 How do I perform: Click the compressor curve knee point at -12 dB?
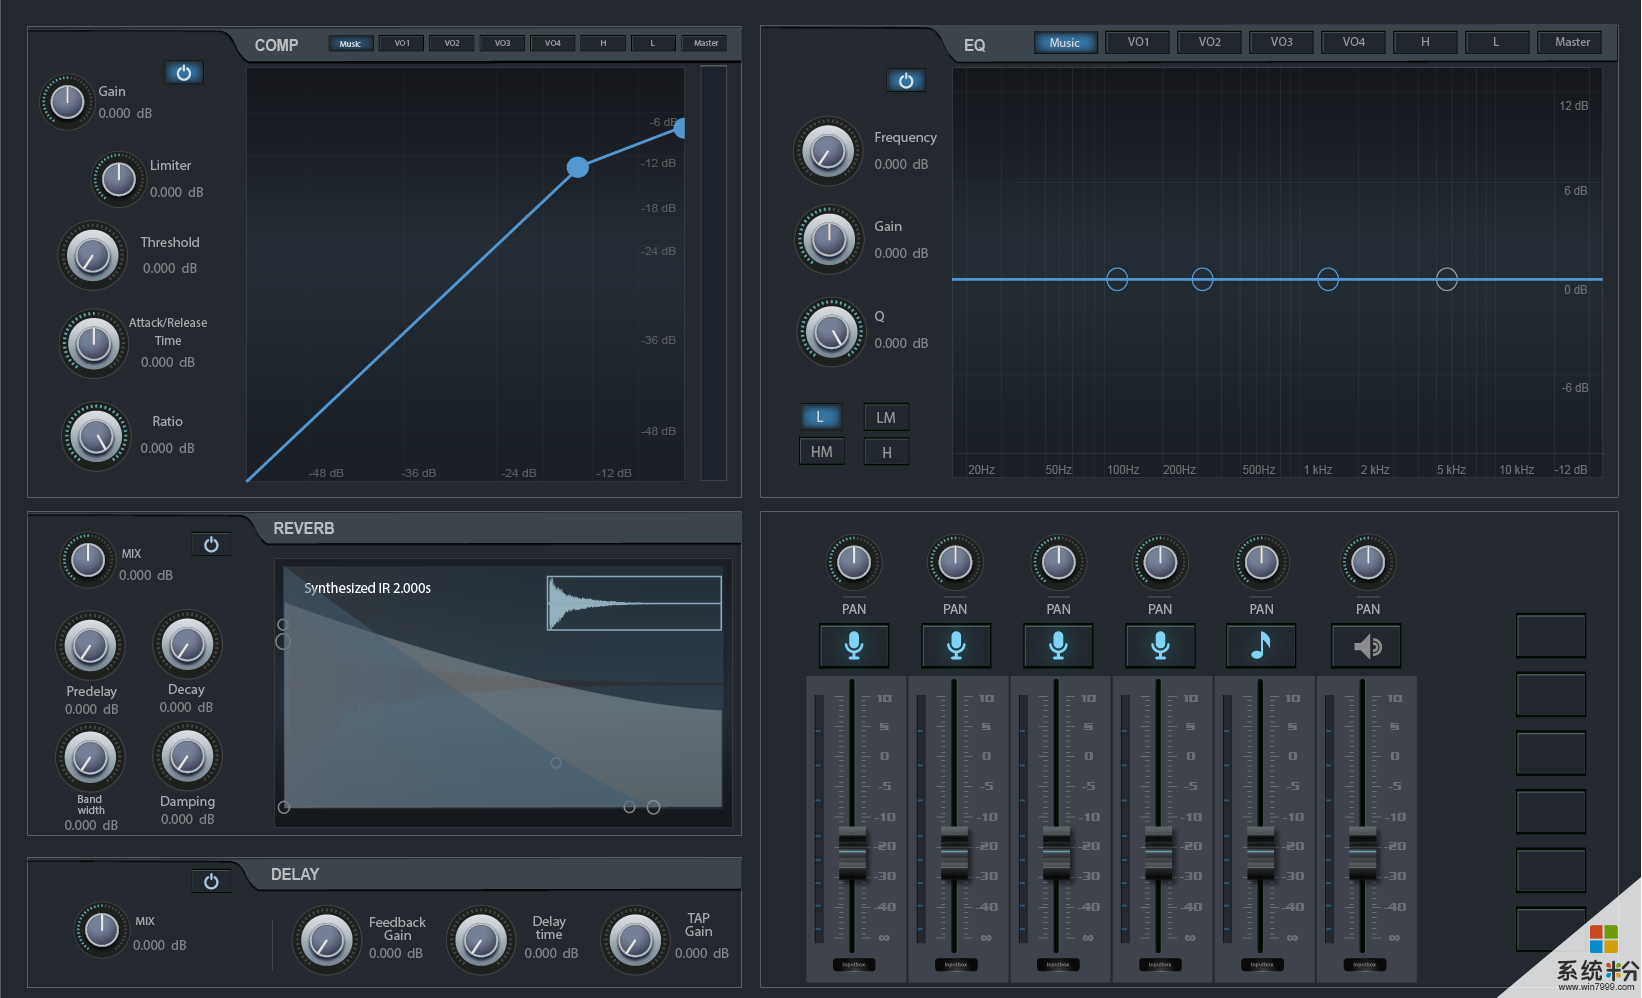click(x=578, y=167)
